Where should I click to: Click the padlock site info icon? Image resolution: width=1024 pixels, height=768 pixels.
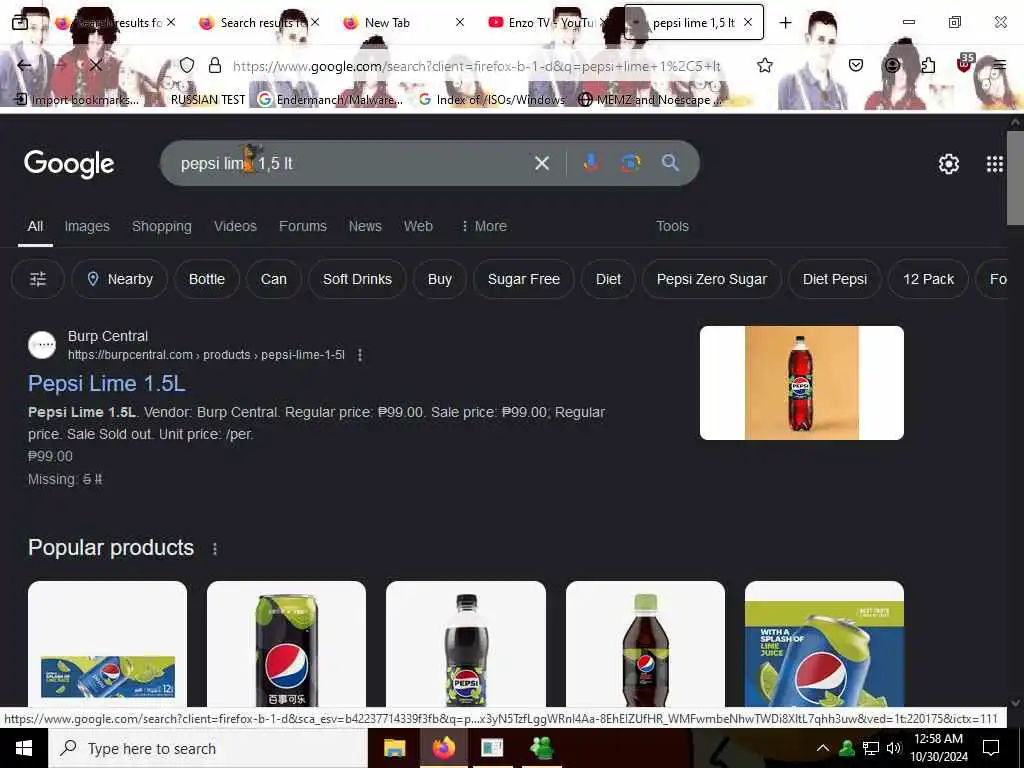point(214,65)
